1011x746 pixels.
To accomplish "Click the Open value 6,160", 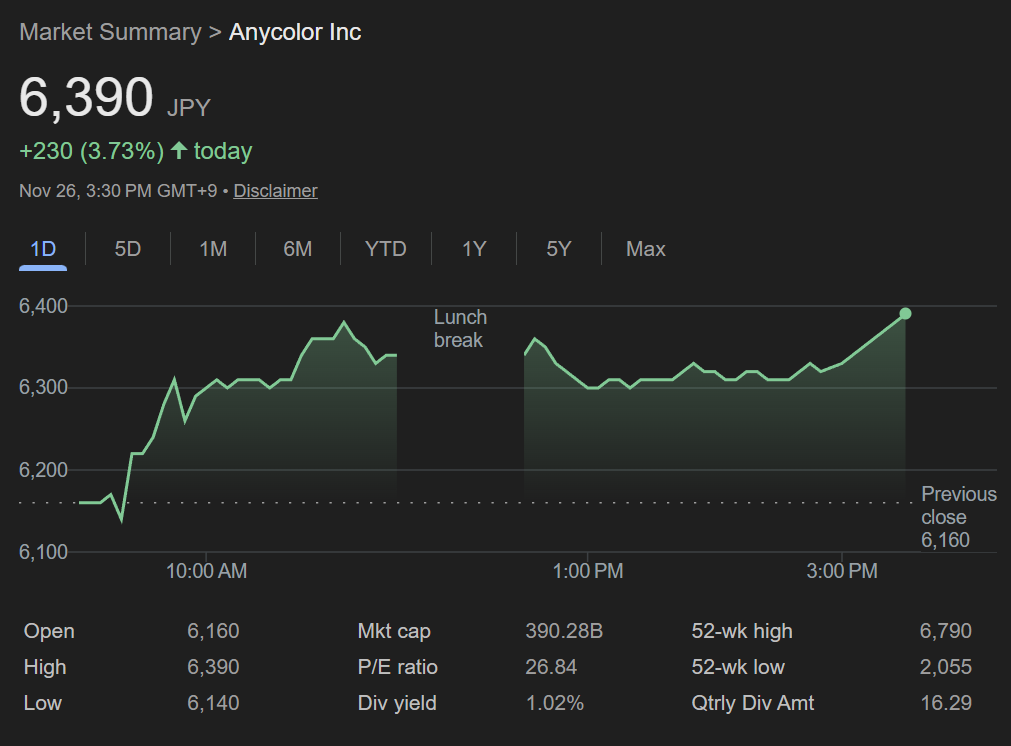I will pyautogui.click(x=213, y=631).
